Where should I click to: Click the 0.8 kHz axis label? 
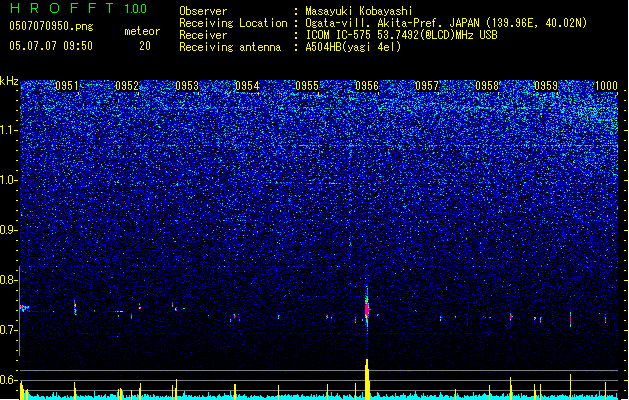(x=9, y=280)
